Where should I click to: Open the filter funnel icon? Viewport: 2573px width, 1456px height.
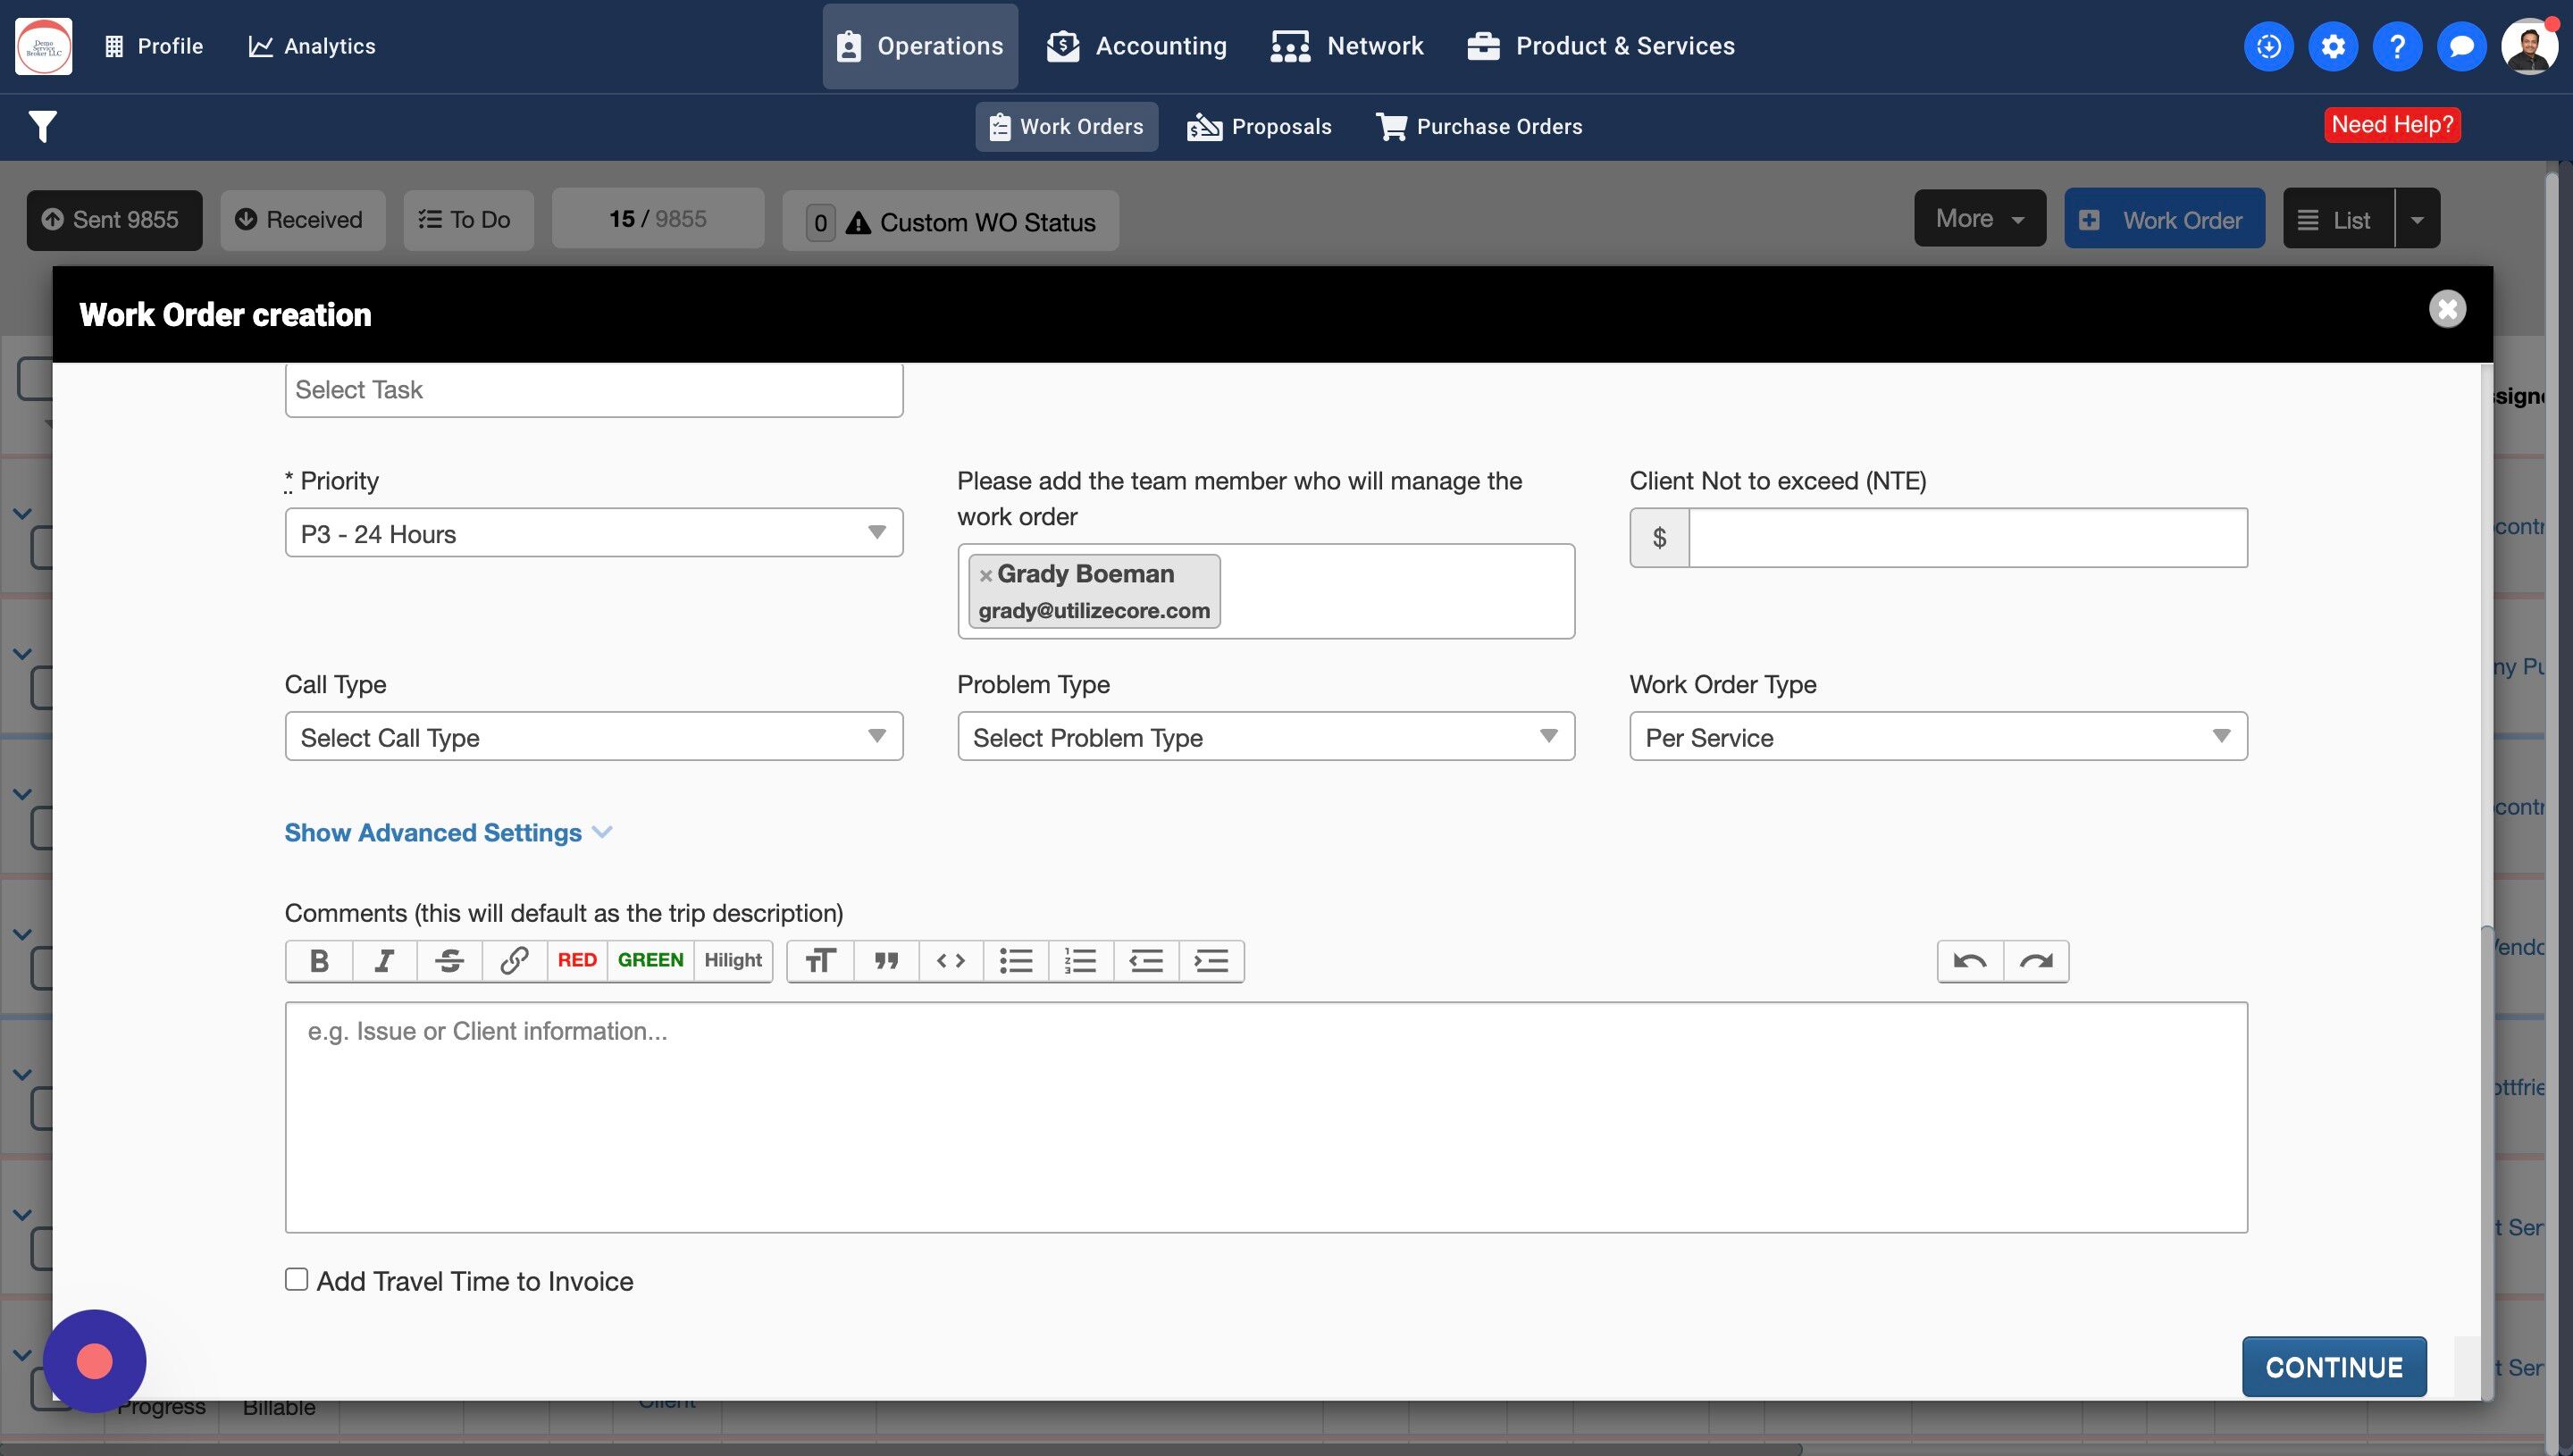click(x=42, y=127)
